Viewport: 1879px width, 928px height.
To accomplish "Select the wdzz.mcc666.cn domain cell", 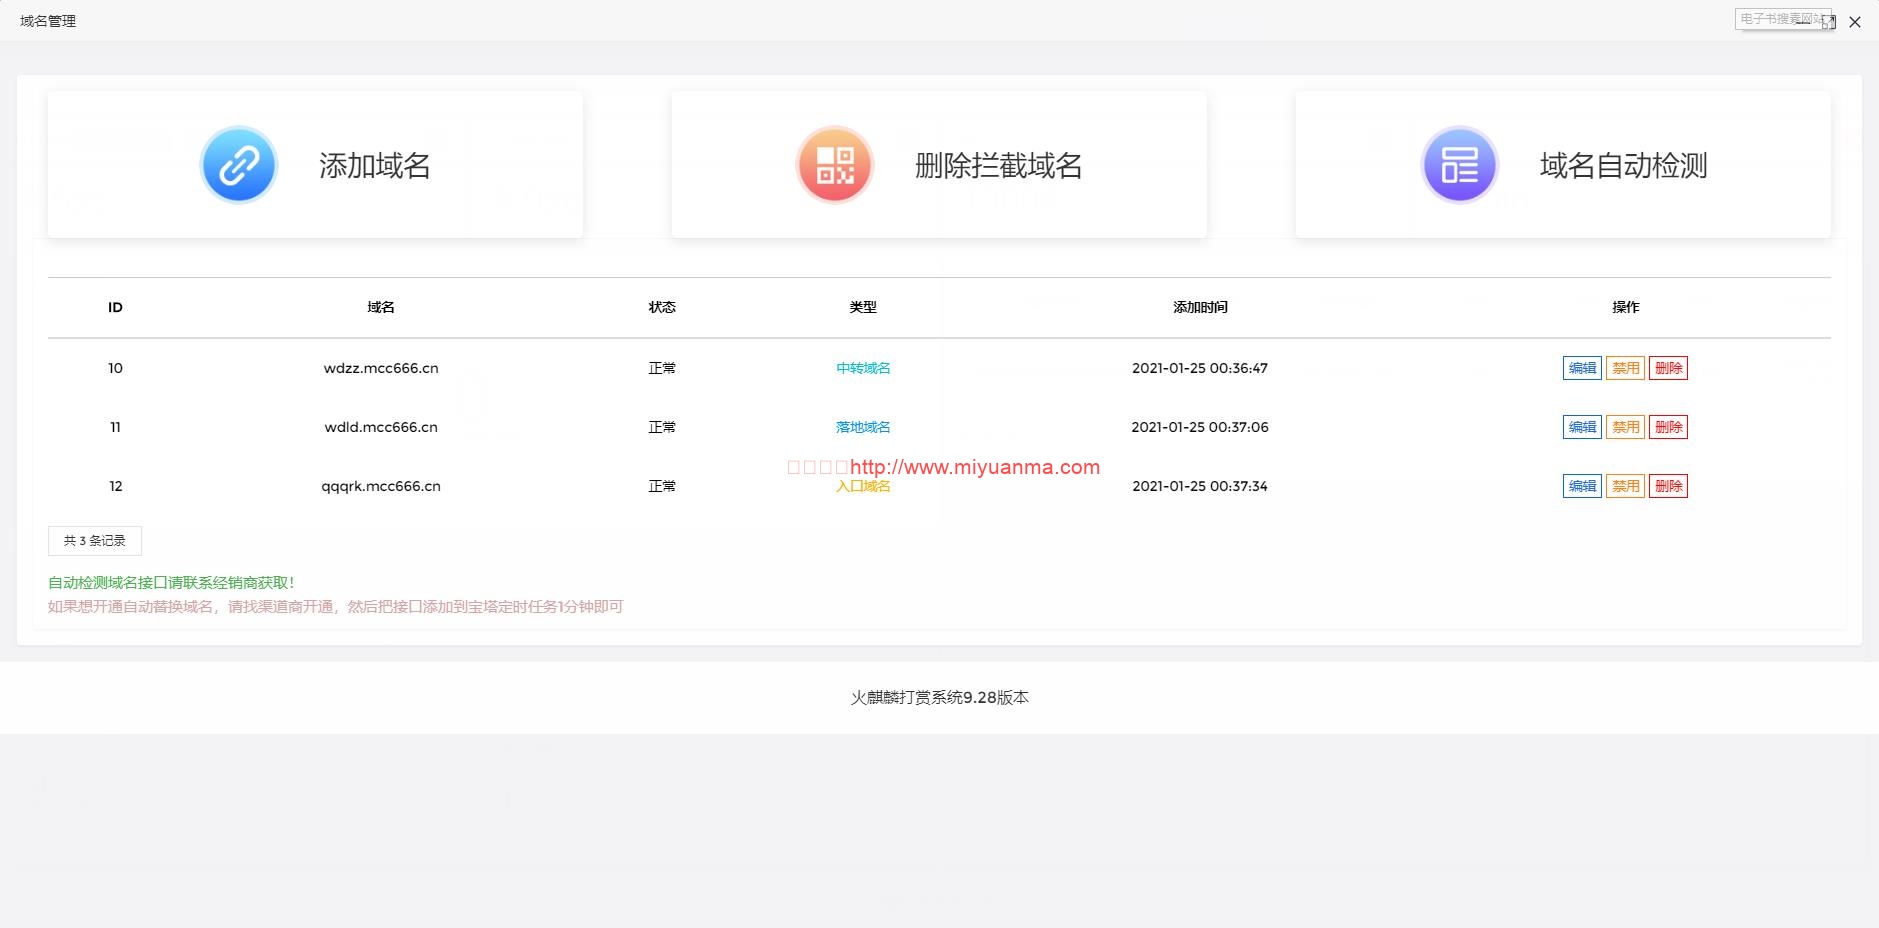I will (x=381, y=368).
